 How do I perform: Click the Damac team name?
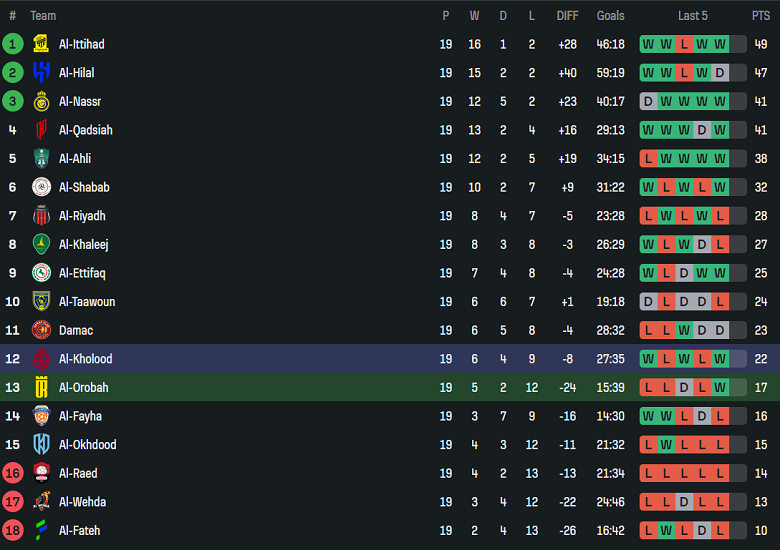click(x=76, y=330)
